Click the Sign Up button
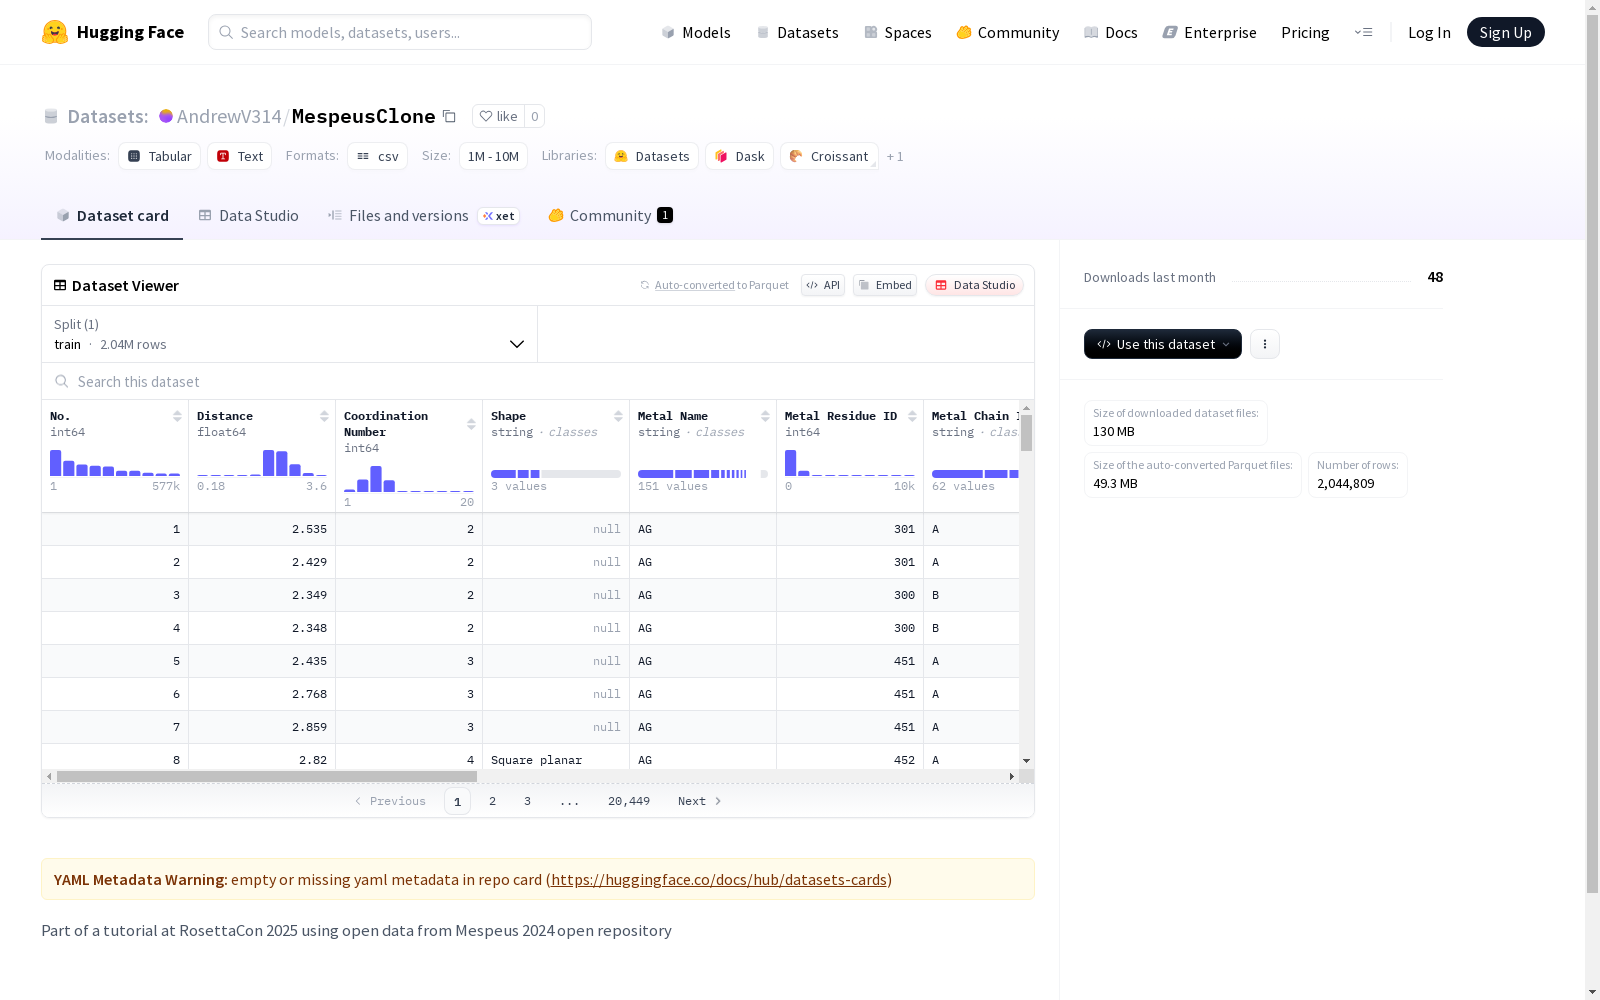The height and width of the screenshot is (1000, 1600). tap(1505, 32)
